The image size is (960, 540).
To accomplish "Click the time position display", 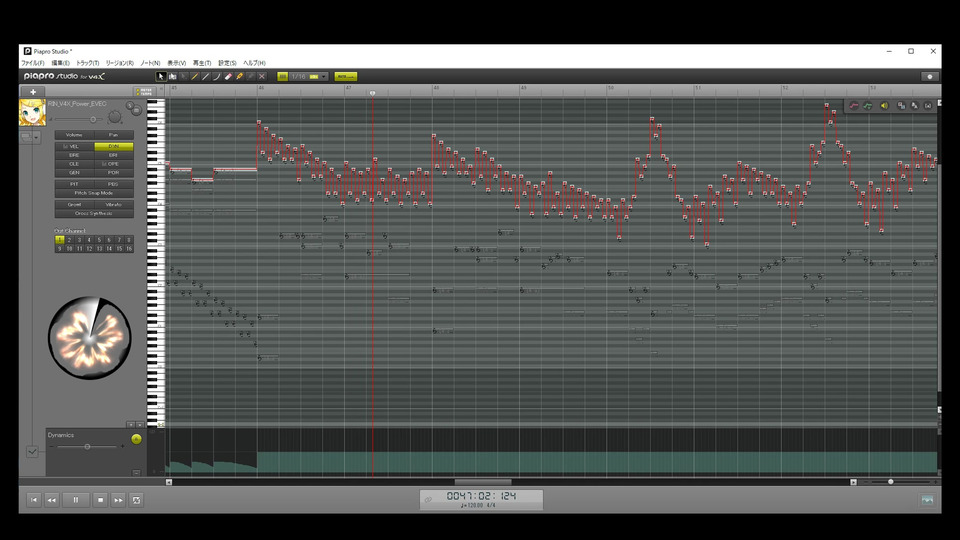I will [481, 500].
